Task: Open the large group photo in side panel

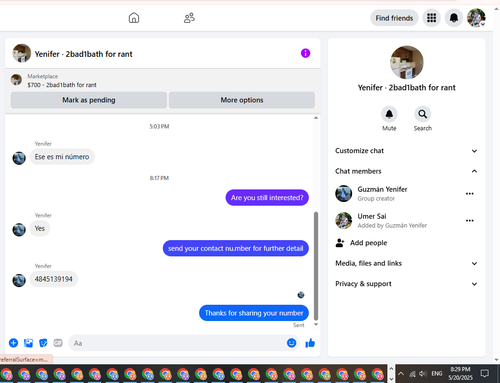Action: click(407, 62)
